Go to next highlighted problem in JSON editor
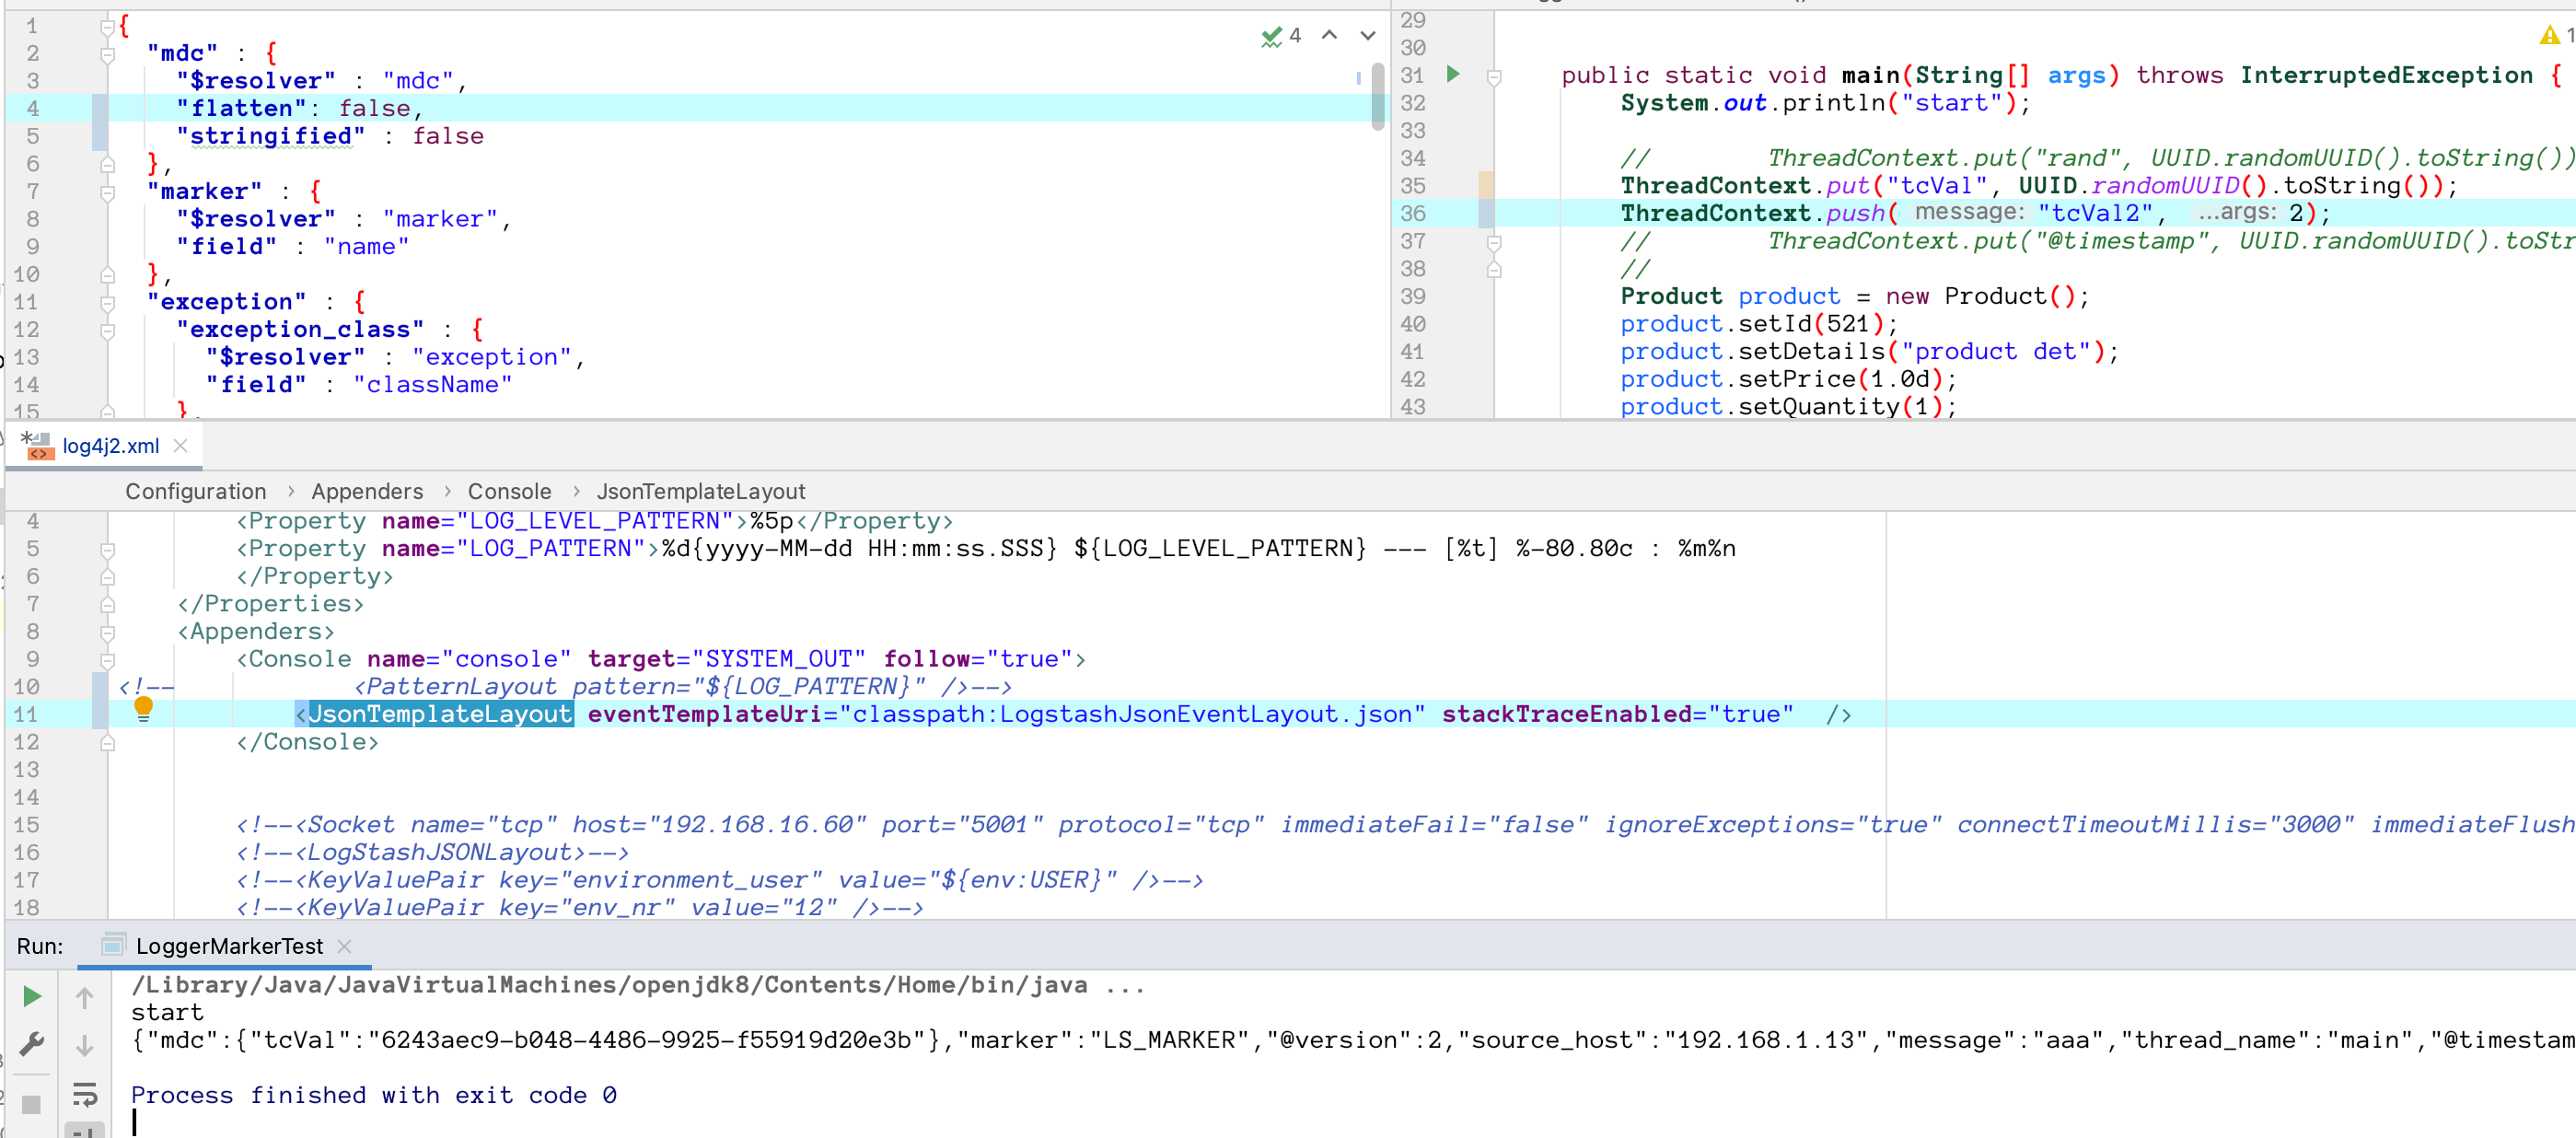This screenshot has width=2576, height=1138. tap(1367, 35)
